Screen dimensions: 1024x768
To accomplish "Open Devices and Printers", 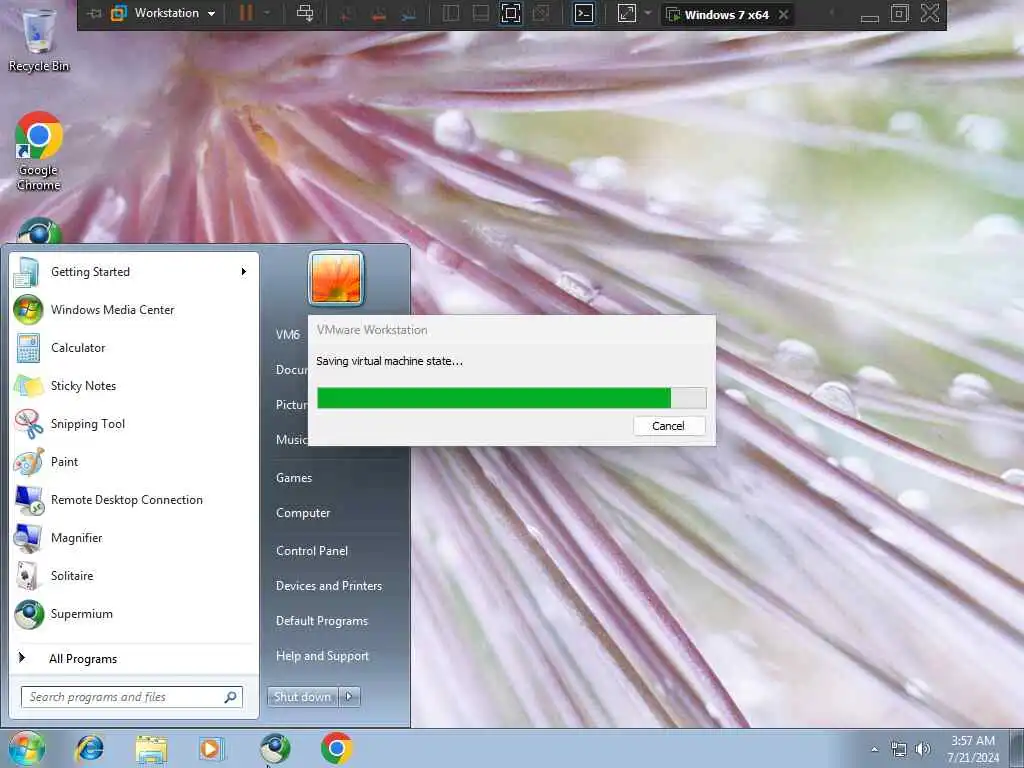I will coord(334,586).
